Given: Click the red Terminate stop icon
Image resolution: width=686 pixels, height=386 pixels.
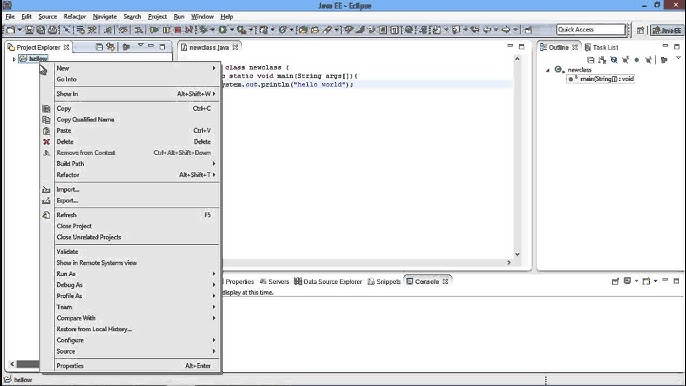Looking at the screenshot, I should (178, 30).
